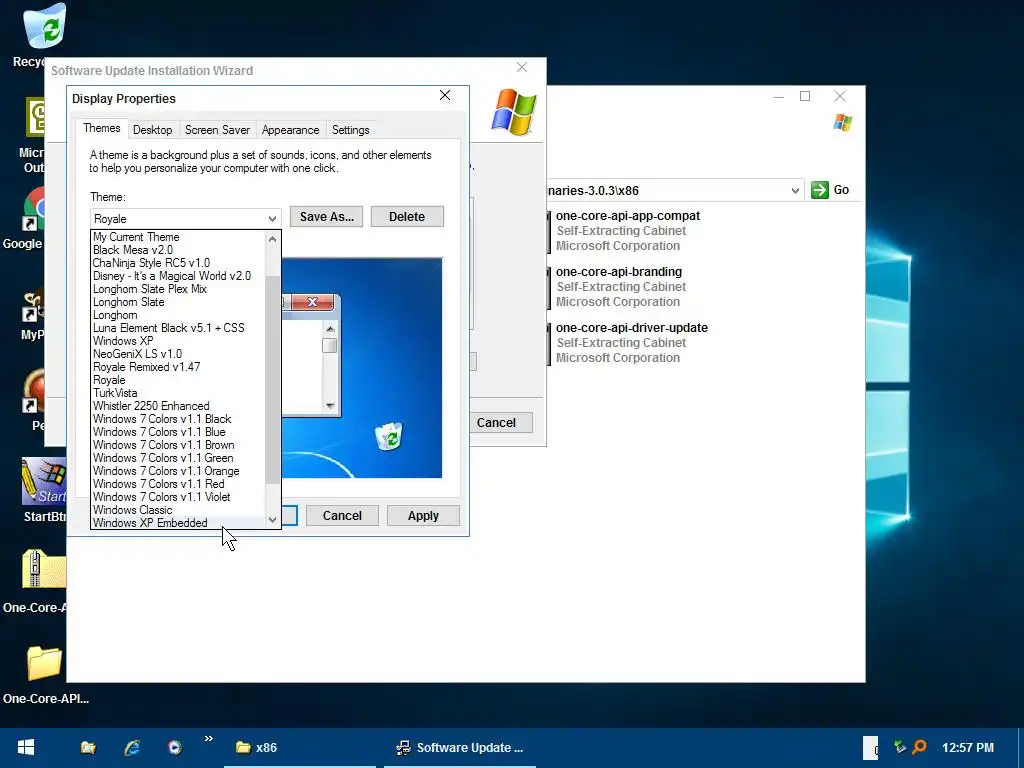Select My Current Theme in list
Viewport: 1024px width, 768px height.
coord(178,237)
